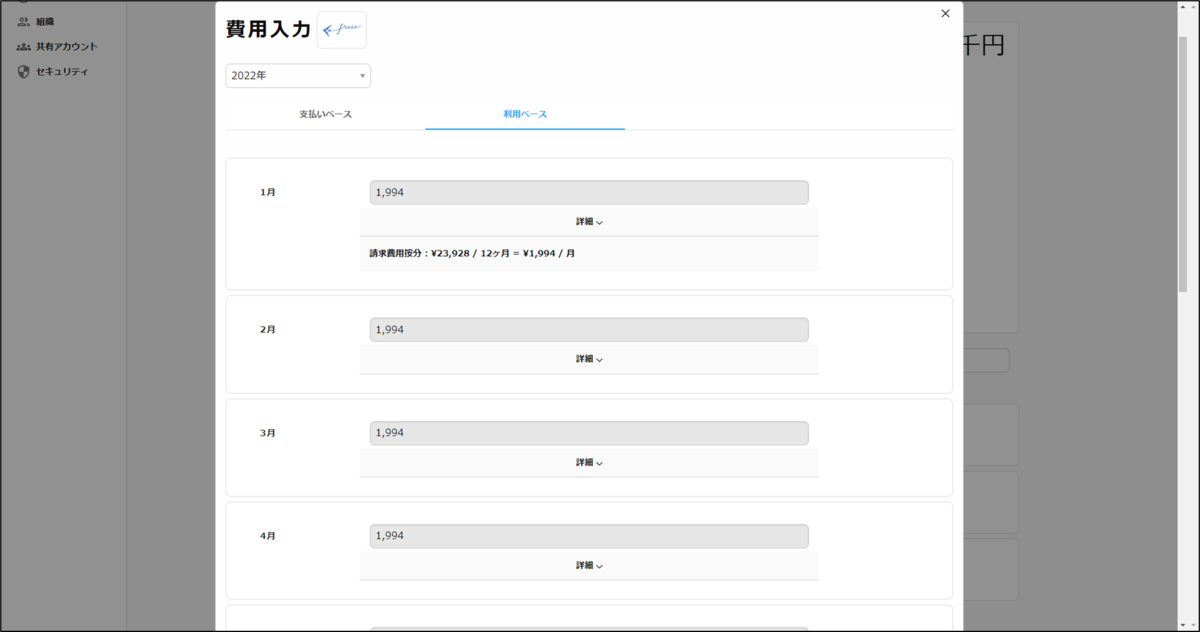Click the 2月 label
Image resolution: width=1200 pixels, height=632 pixels.
pyautogui.click(x=267, y=329)
